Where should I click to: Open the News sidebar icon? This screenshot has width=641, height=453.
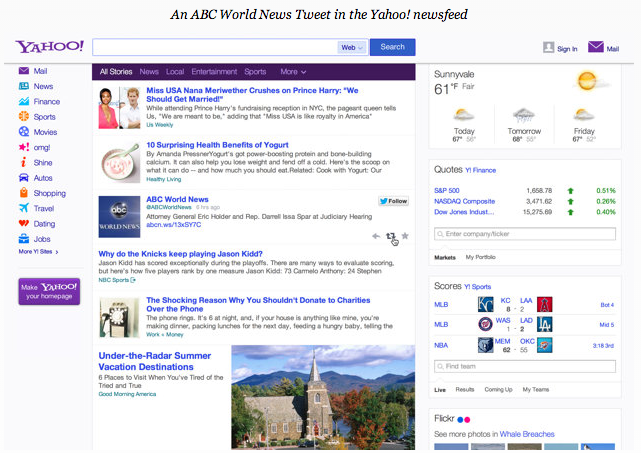24,86
